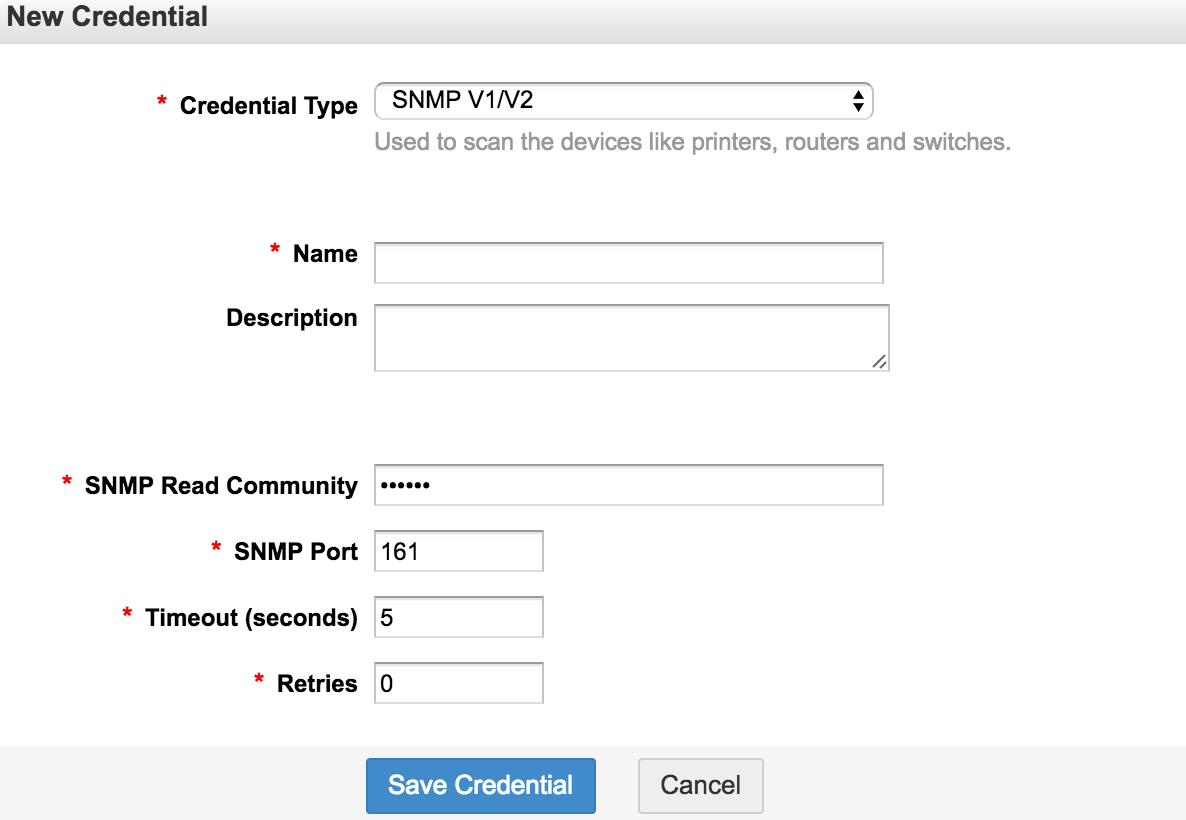The image size is (1186, 820).
Task: Select the SNMP Port field showing 161
Action: tap(458, 551)
